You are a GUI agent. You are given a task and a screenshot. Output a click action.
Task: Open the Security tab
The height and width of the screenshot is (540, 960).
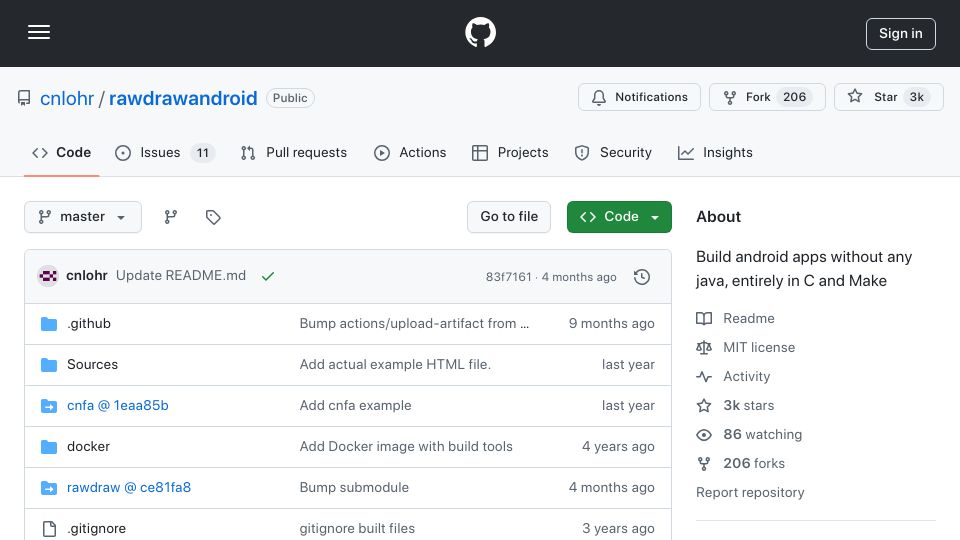(613, 152)
